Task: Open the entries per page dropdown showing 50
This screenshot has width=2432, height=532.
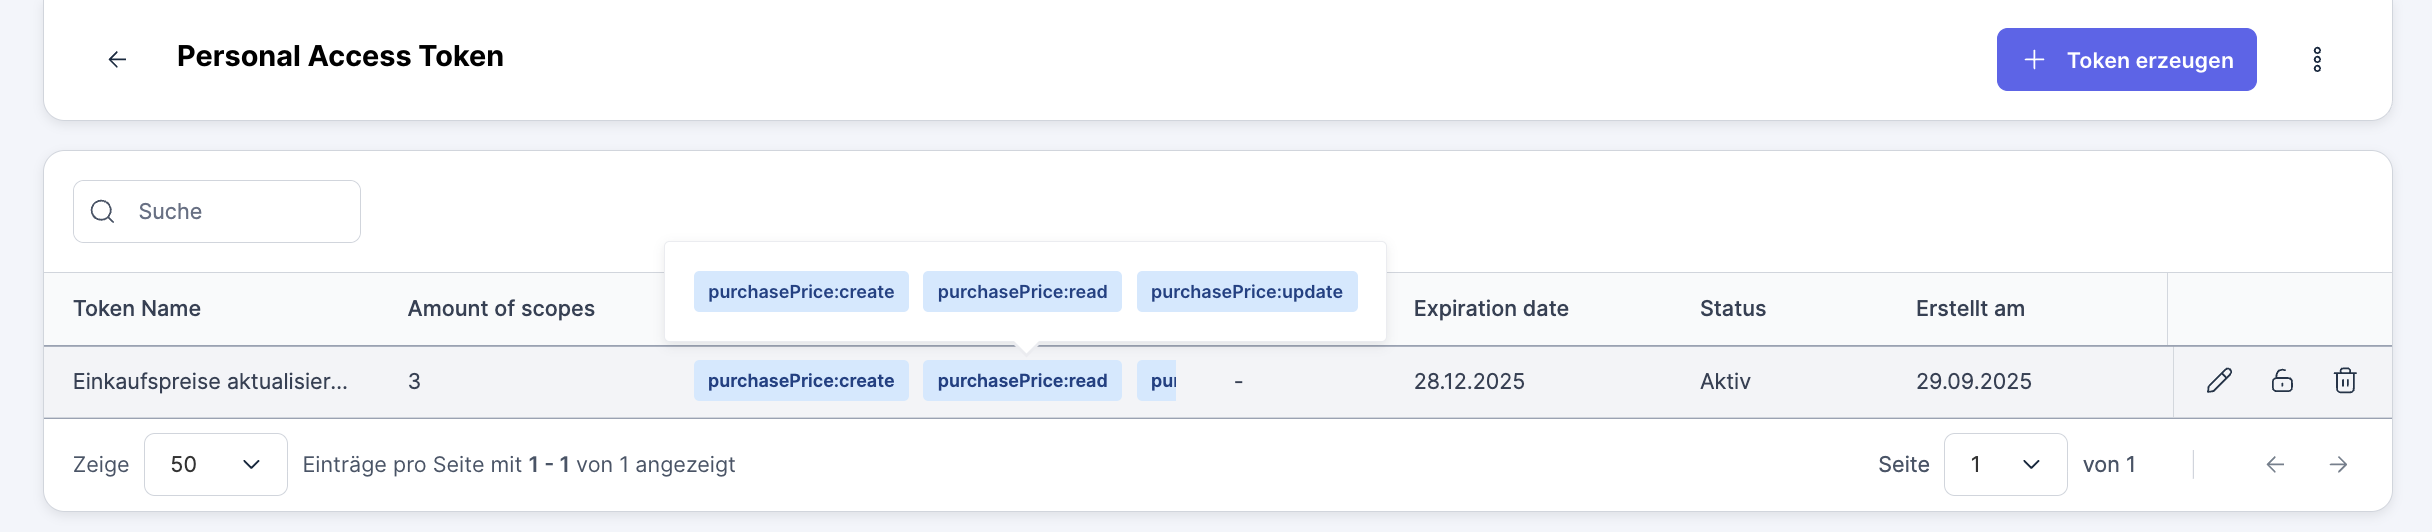Action: point(215,464)
